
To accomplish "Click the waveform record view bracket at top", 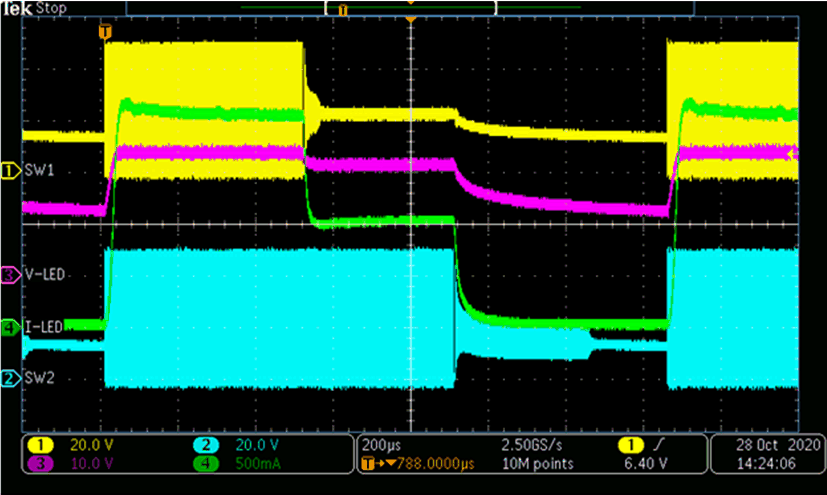I will point(411,8).
